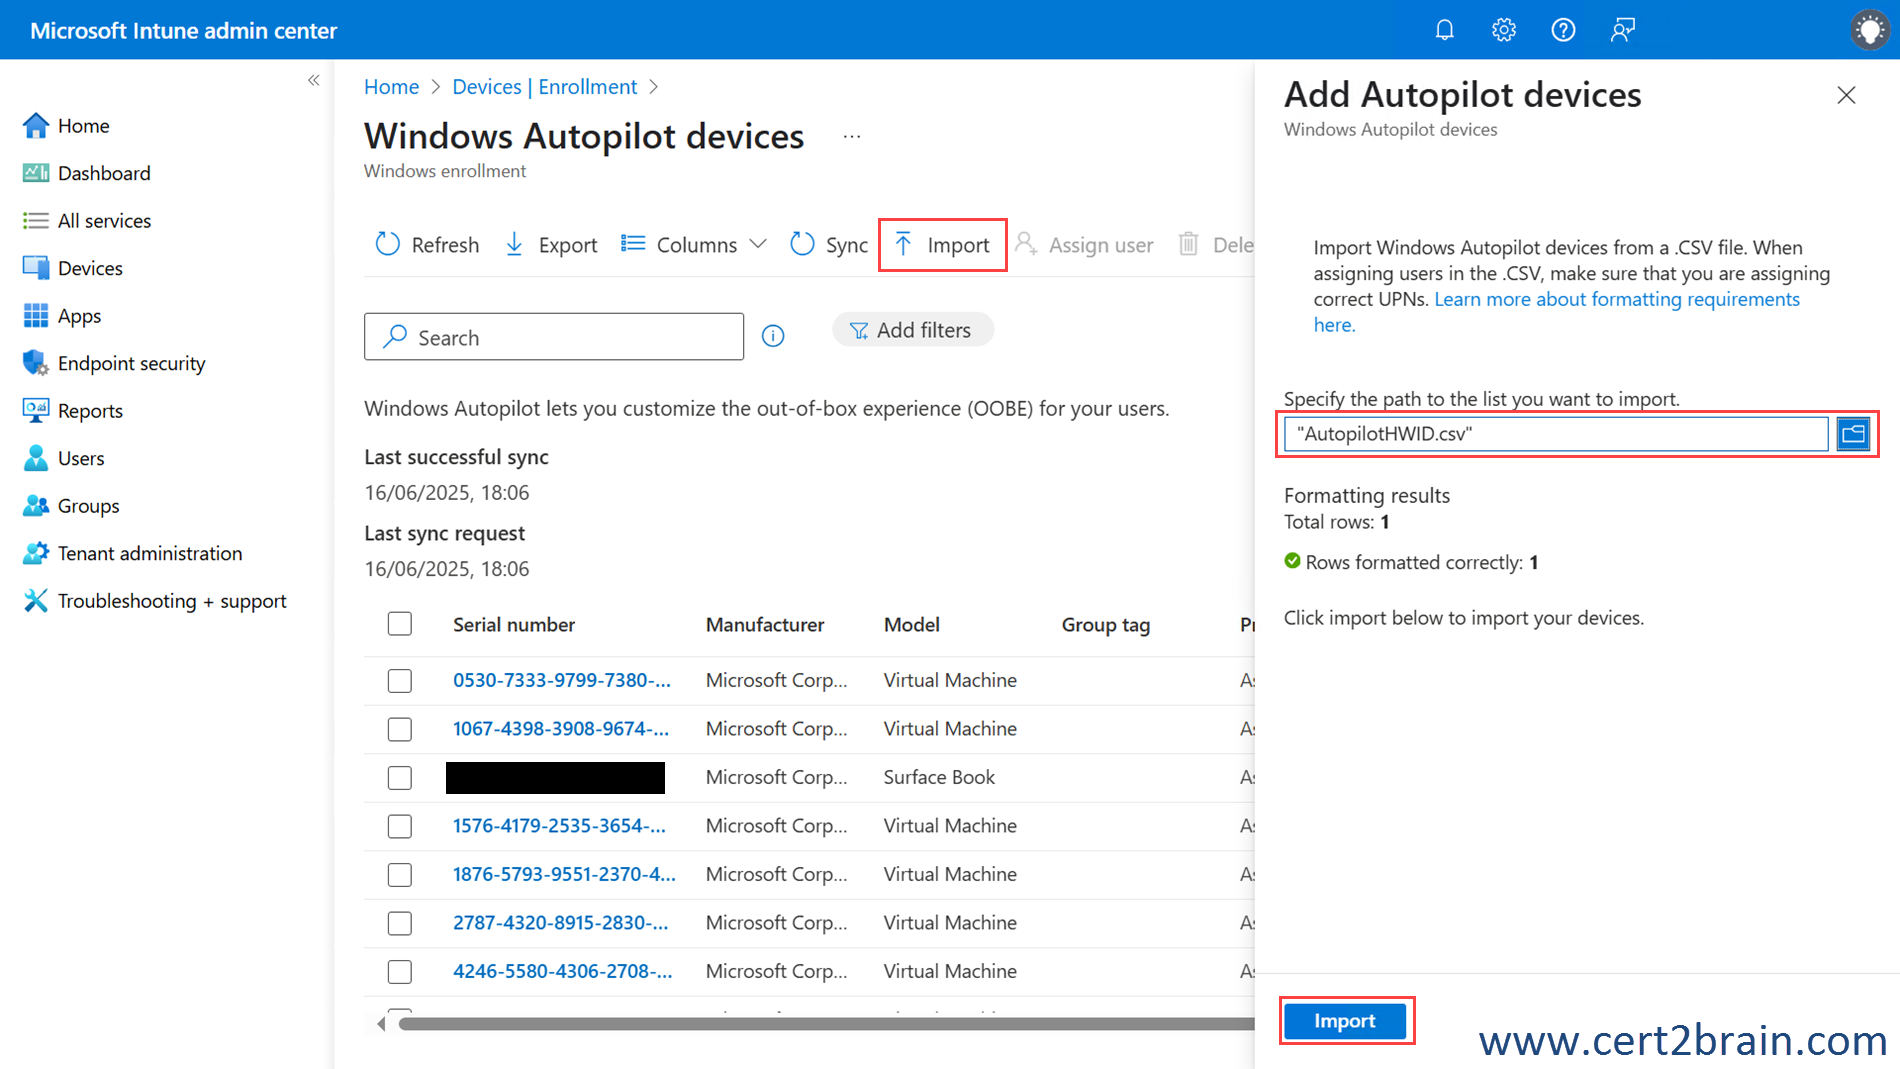This screenshot has width=1900, height=1069.
Task: Open the help question mark icon
Action: 1563,30
